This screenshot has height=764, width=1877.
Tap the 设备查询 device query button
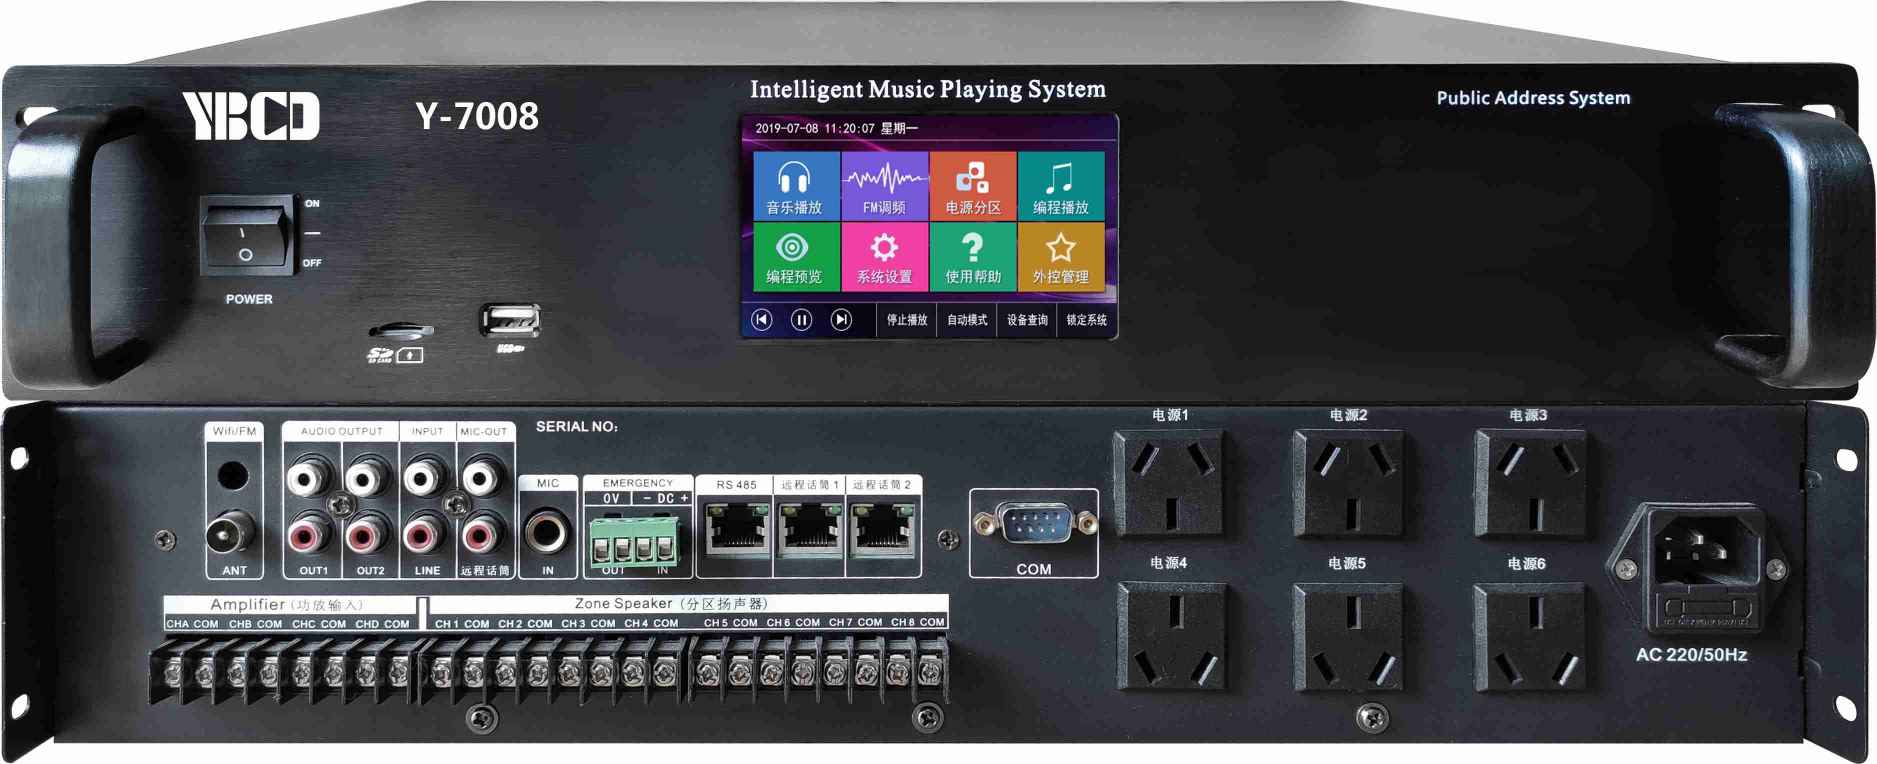tap(1027, 320)
